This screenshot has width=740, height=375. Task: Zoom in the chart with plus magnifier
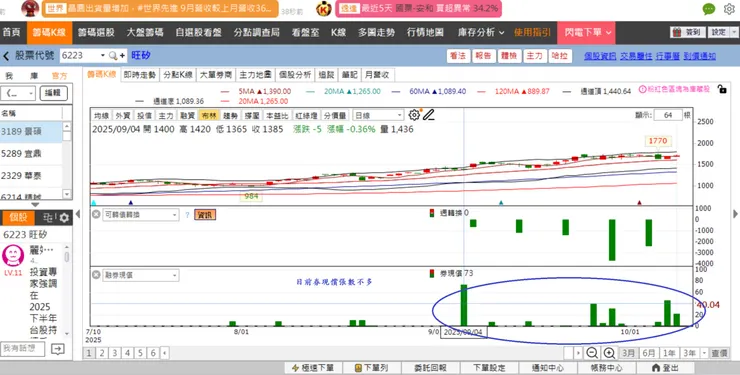point(609,353)
